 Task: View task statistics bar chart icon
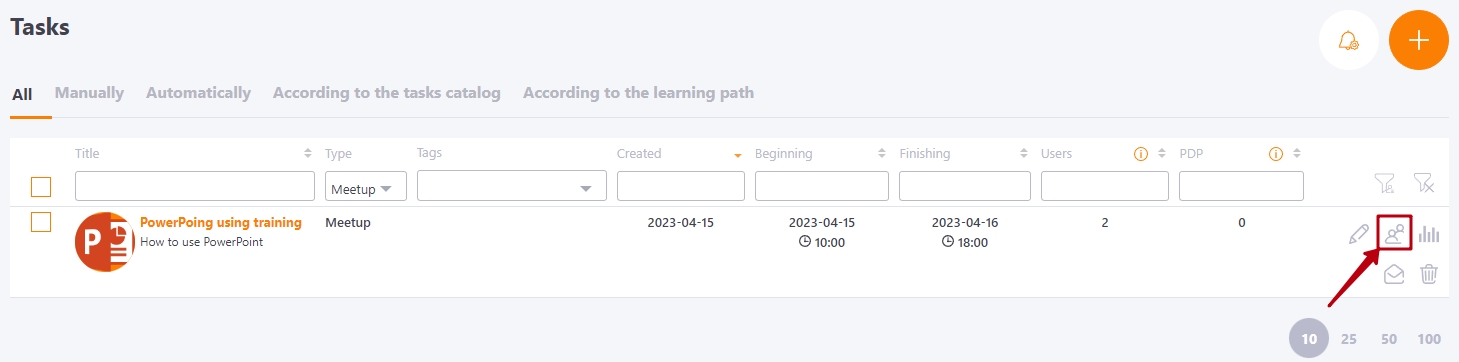tap(1429, 234)
